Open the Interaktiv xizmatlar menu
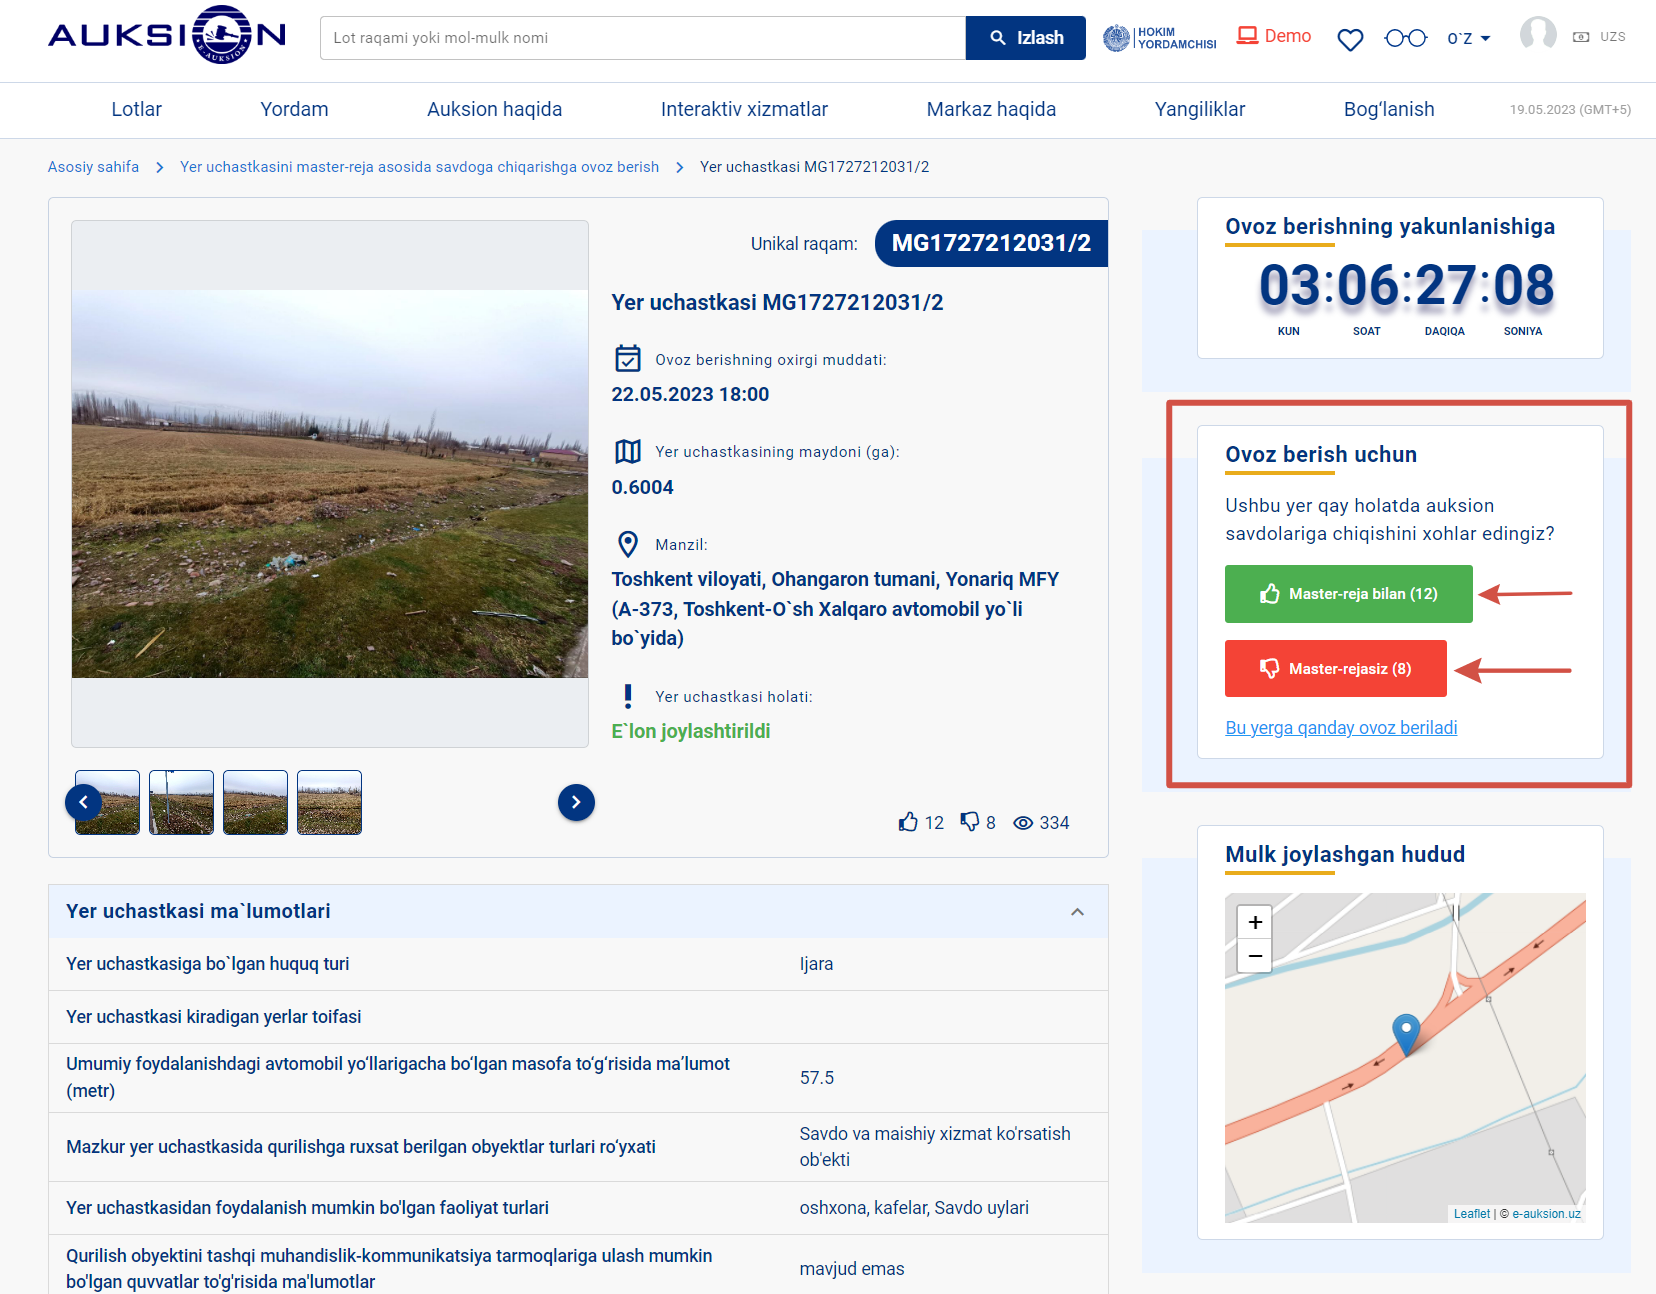Viewport: 1656px width, 1294px height. click(x=744, y=109)
